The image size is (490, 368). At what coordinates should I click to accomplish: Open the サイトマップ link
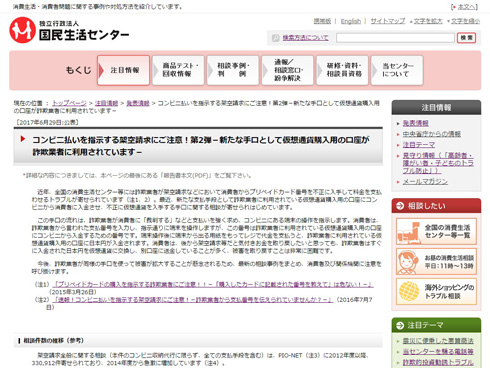click(x=388, y=21)
